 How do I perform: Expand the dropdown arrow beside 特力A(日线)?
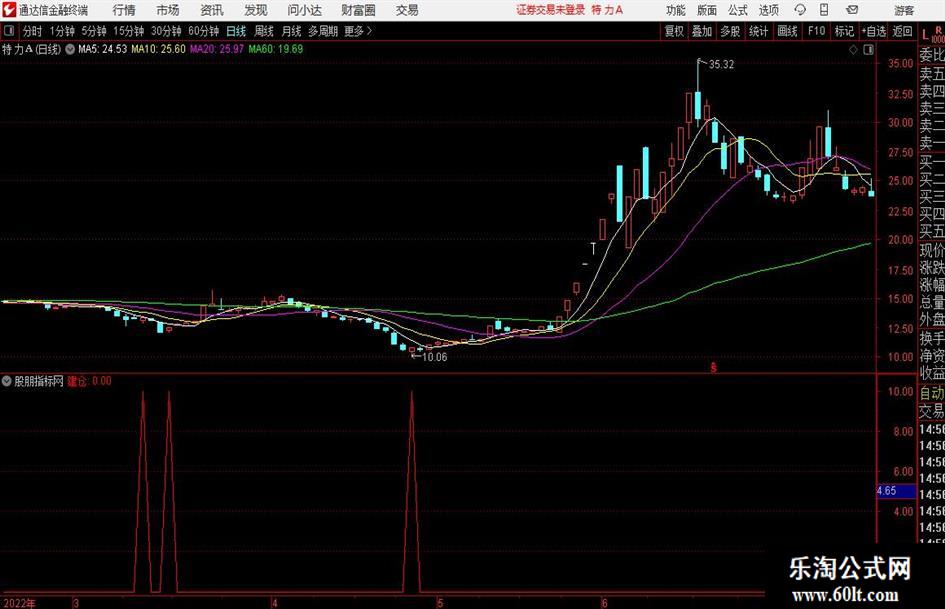(70, 49)
